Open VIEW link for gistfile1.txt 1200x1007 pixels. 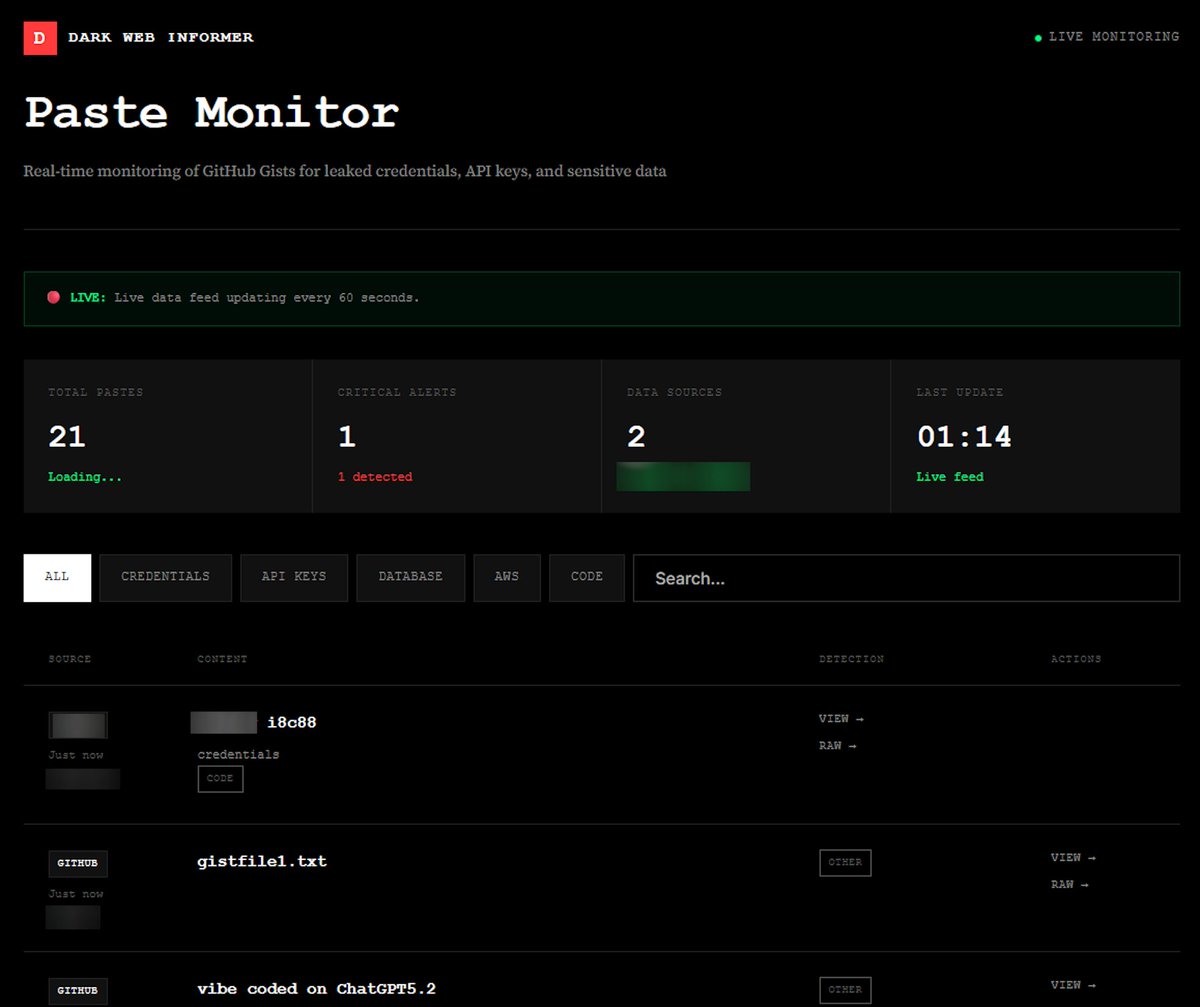(x=1073, y=858)
